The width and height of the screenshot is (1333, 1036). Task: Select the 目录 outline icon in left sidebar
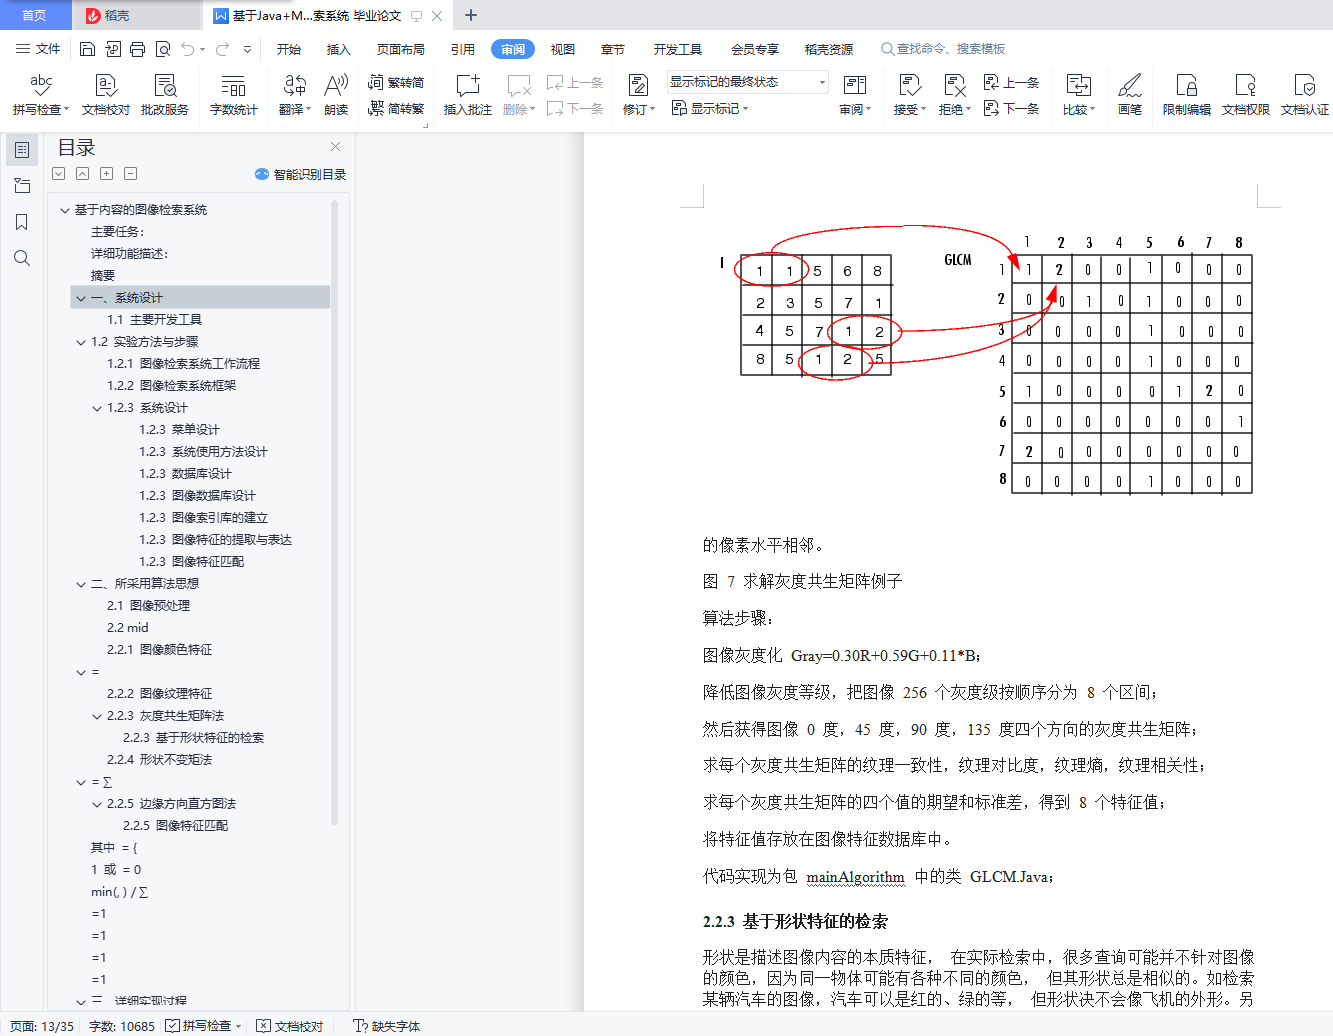click(x=22, y=150)
